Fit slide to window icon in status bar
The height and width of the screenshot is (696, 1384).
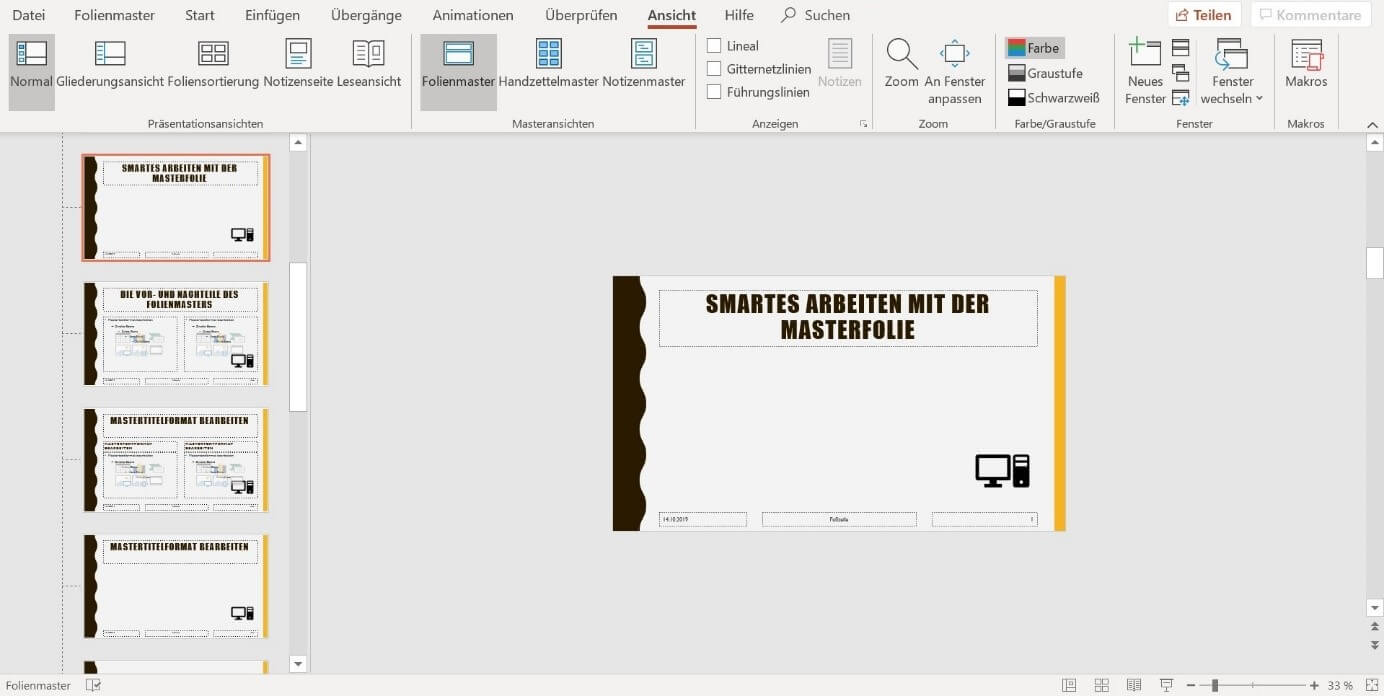(1370, 685)
